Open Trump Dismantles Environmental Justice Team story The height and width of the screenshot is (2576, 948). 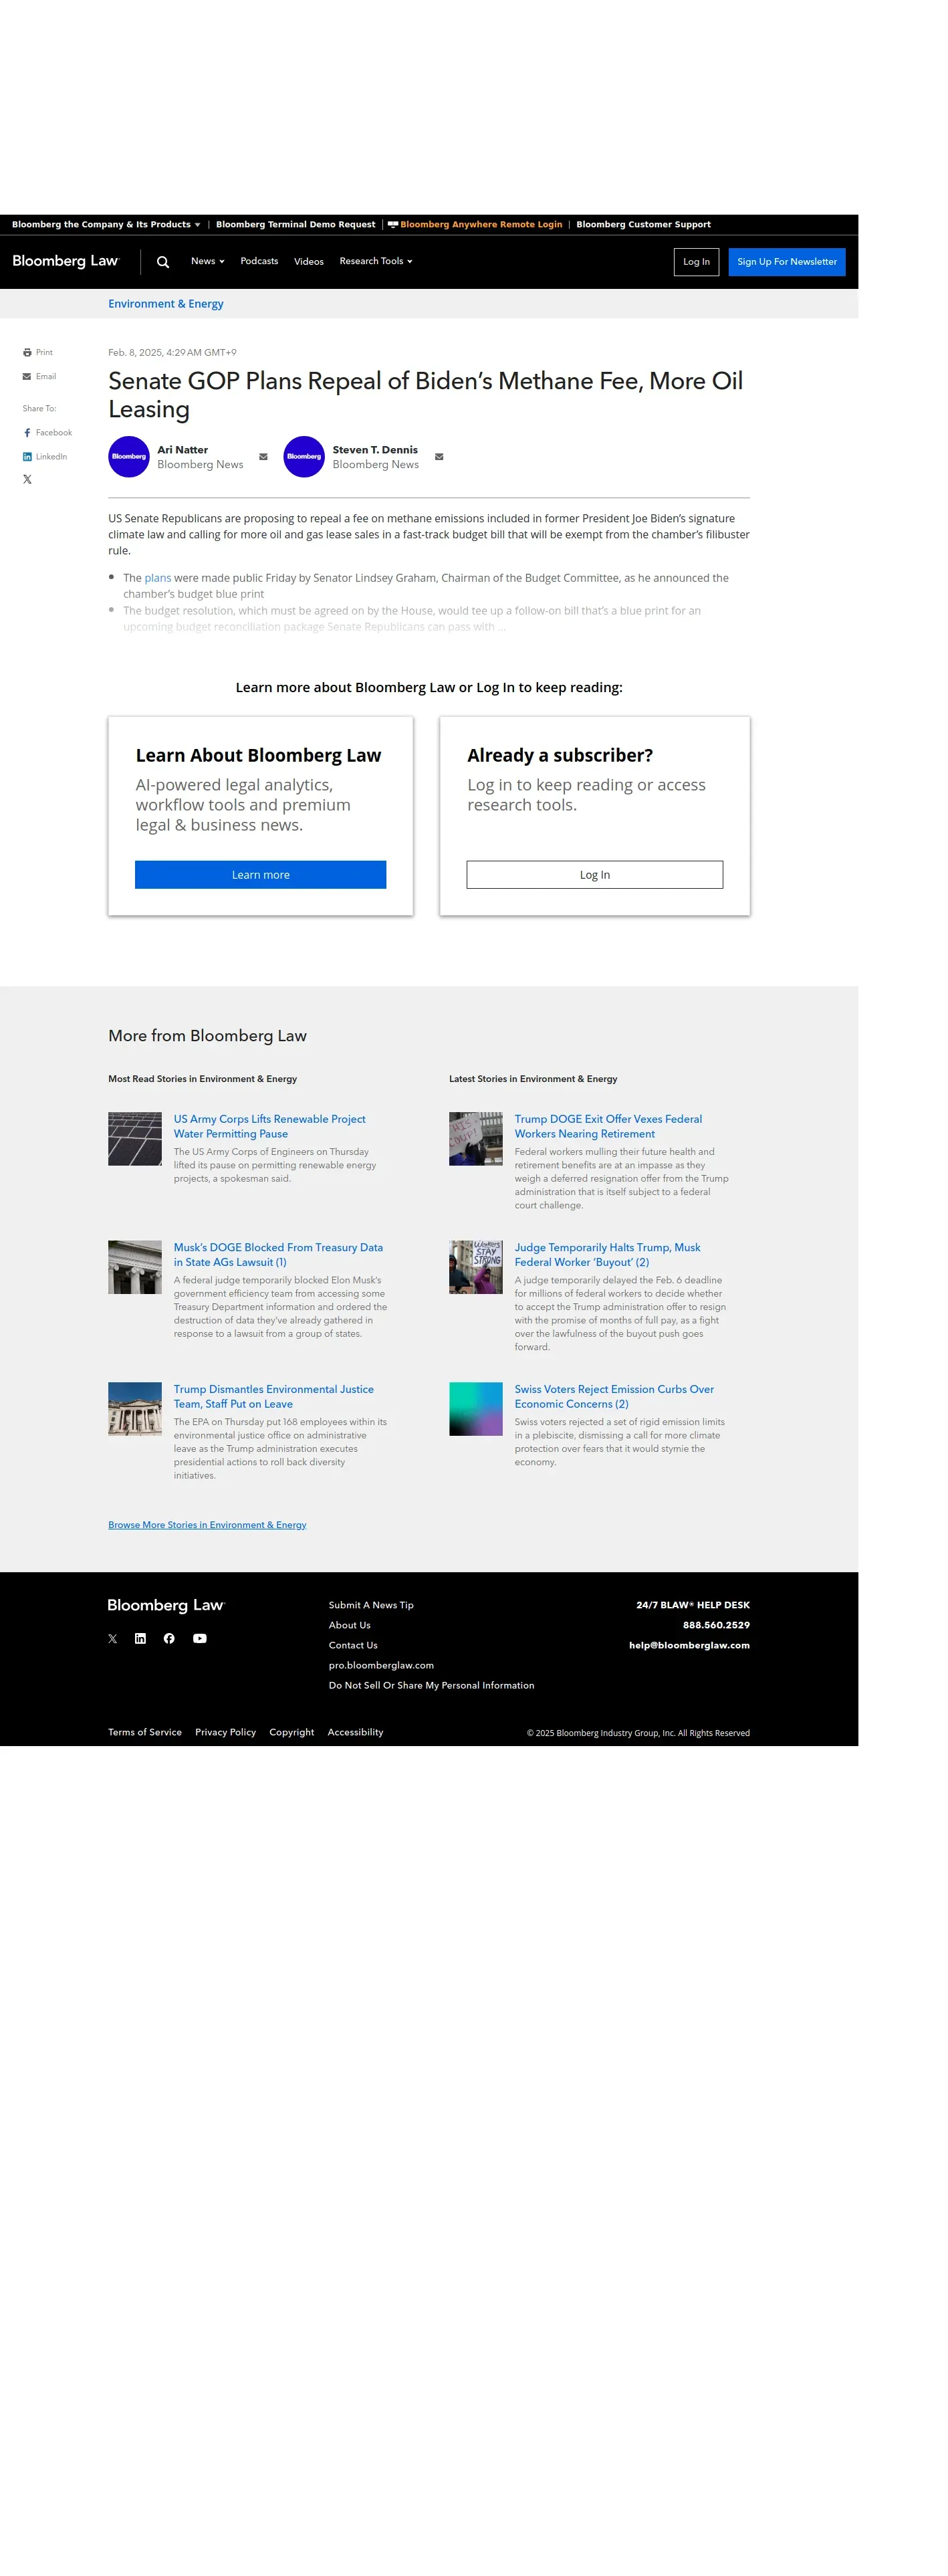coord(274,1397)
